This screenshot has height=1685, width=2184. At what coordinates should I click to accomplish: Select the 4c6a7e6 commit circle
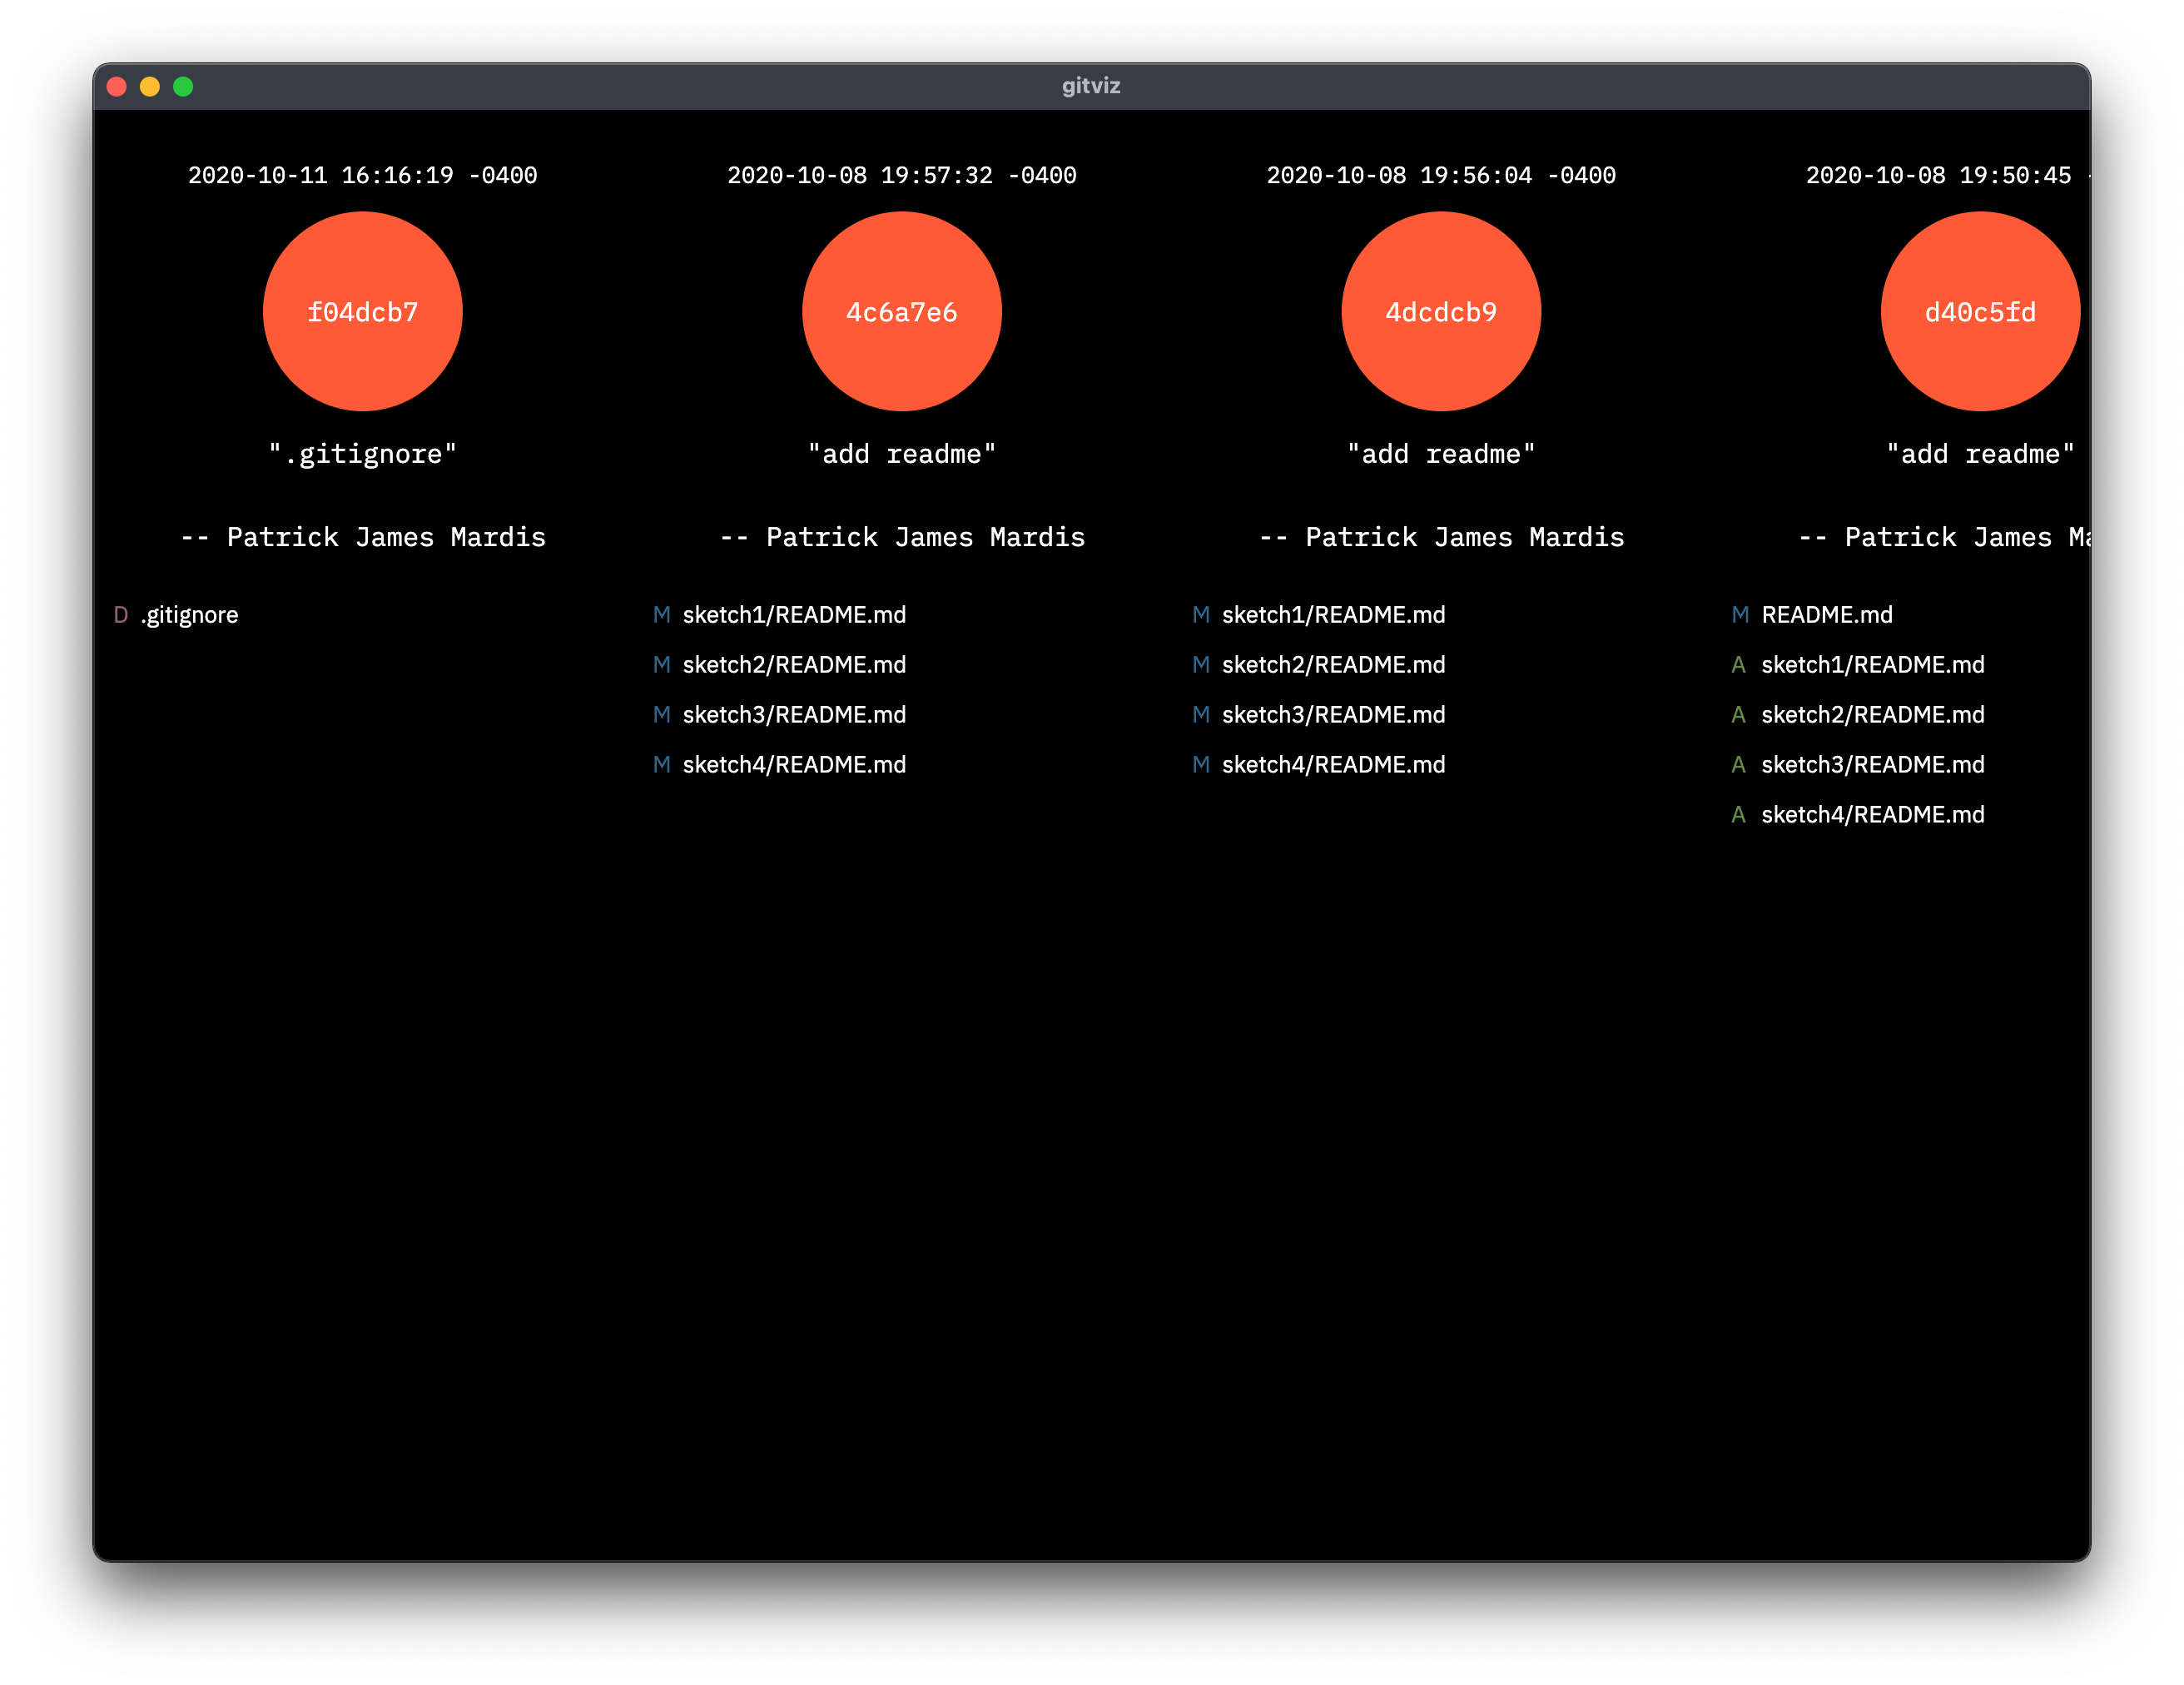pos(901,311)
